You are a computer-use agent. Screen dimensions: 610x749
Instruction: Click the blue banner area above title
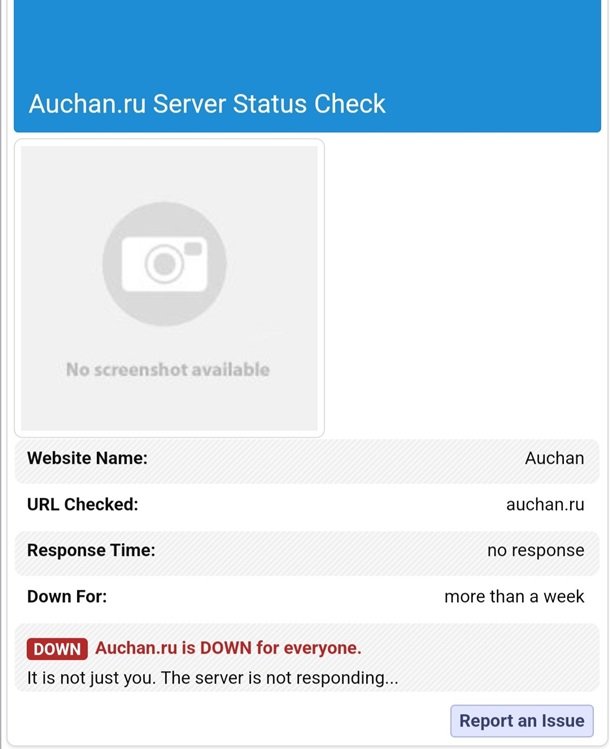click(307, 41)
